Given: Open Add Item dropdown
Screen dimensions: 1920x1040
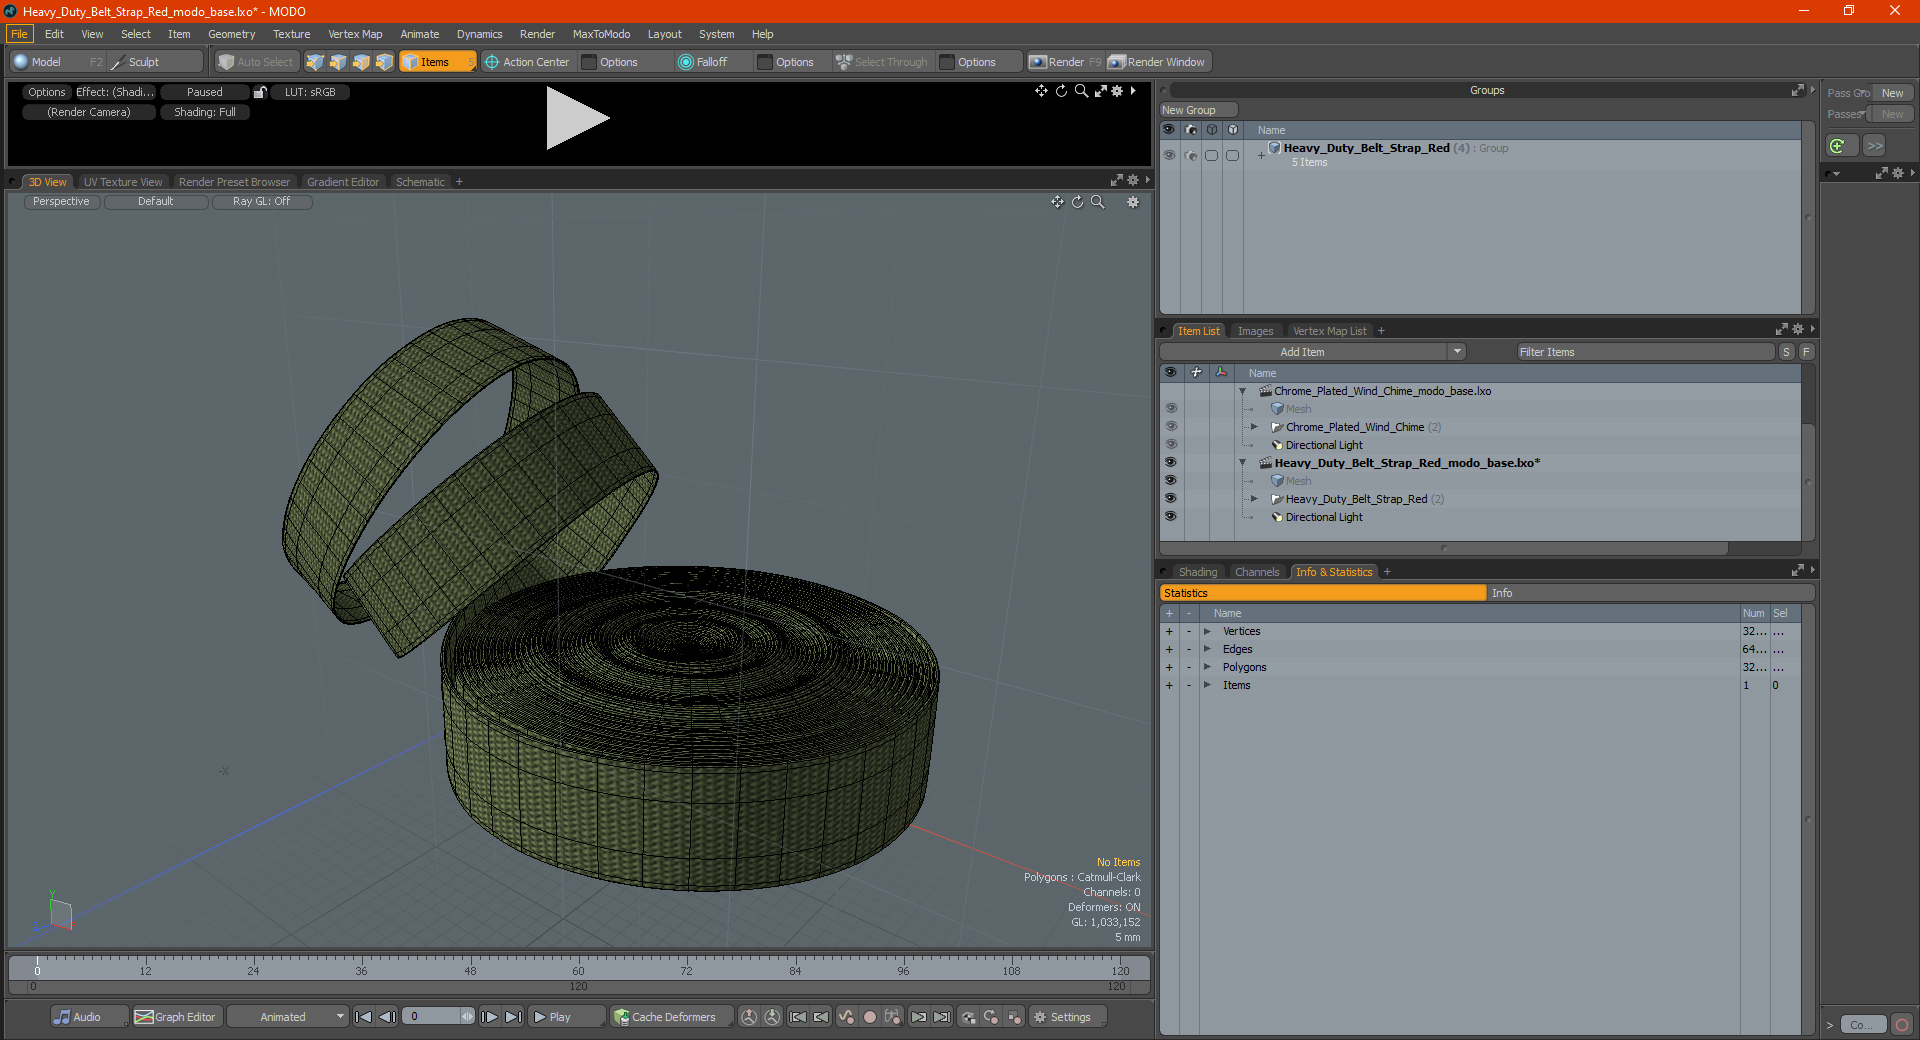Looking at the screenshot, I should (1457, 352).
